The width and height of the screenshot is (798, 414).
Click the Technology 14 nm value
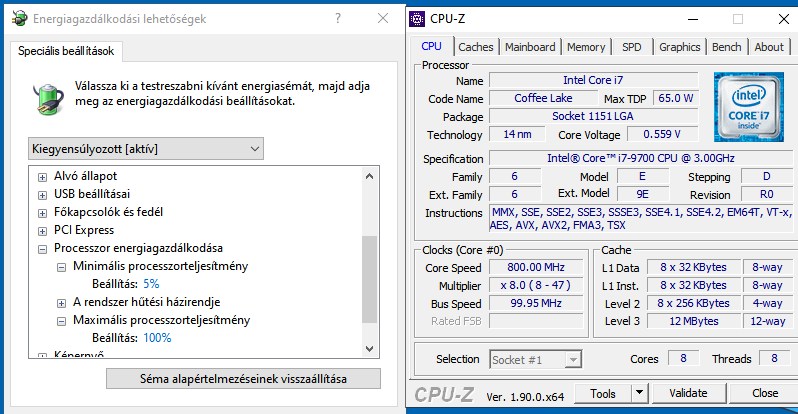click(517, 134)
